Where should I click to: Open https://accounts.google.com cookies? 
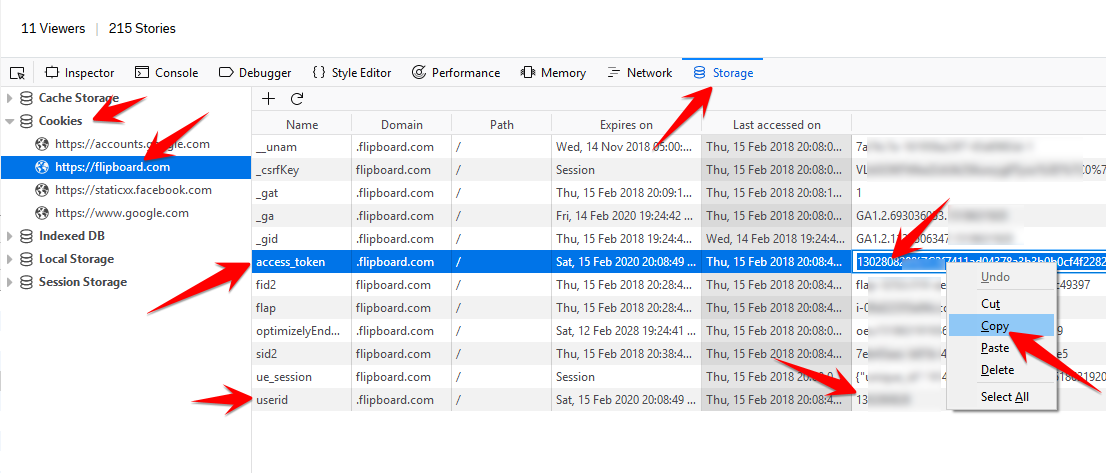point(132,144)
